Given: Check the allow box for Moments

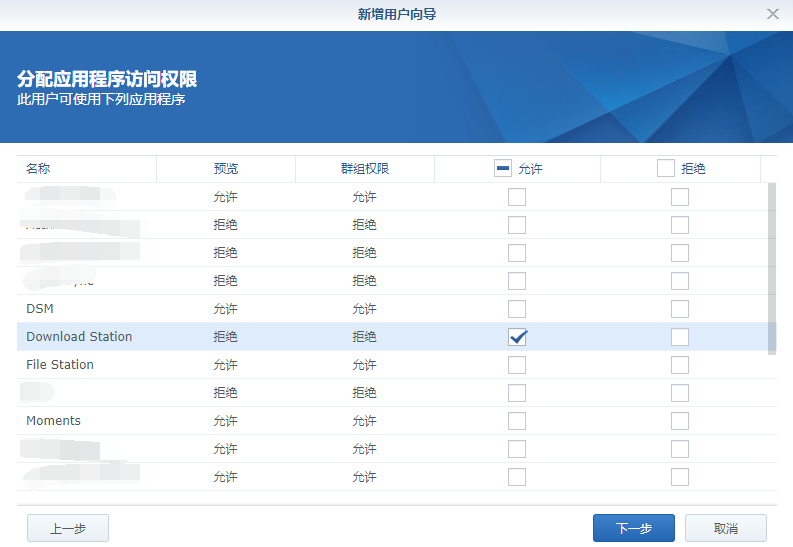Looking at the screenshot, I should pyautogui.click(x=517, y=421).
